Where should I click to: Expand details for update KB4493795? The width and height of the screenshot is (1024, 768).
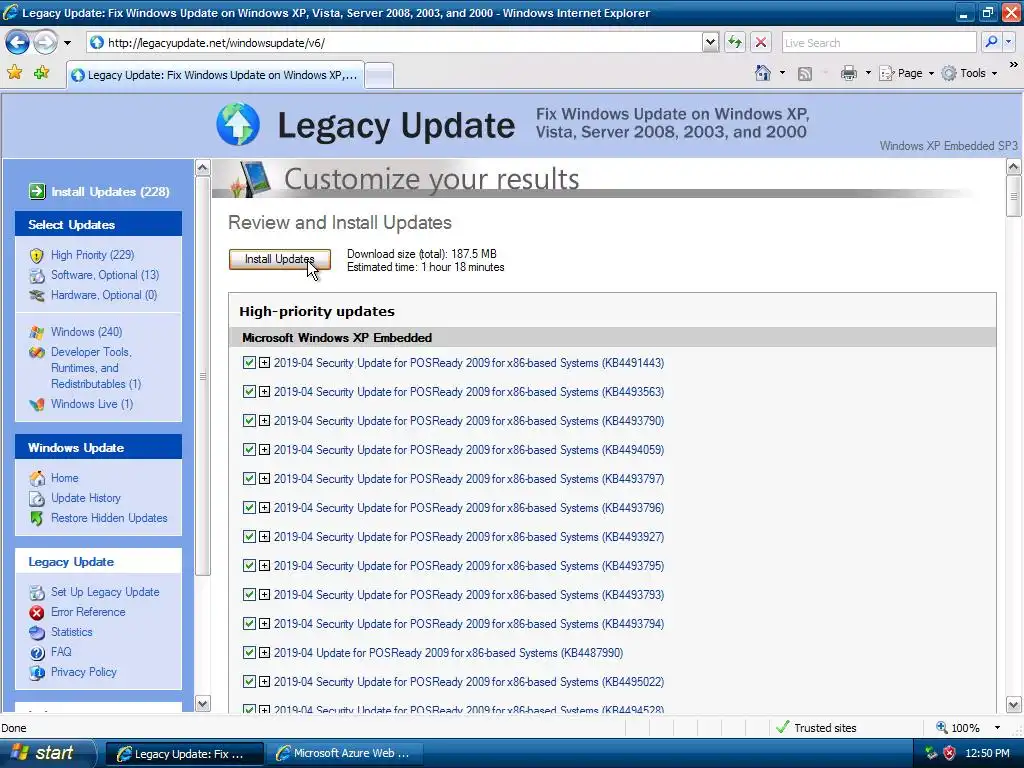[x=264, y=566]
